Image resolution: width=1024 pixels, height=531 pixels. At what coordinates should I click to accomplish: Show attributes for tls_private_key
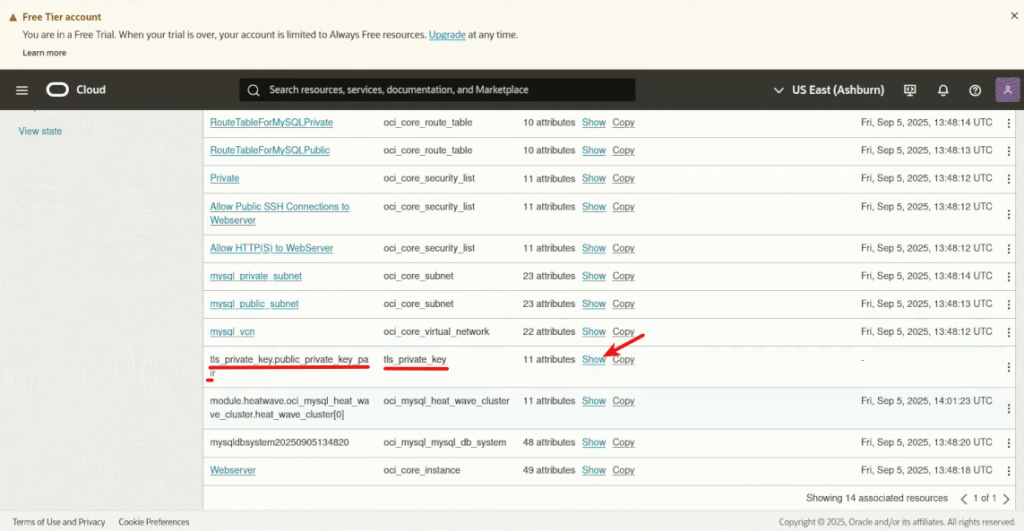[x=594, y=359]
